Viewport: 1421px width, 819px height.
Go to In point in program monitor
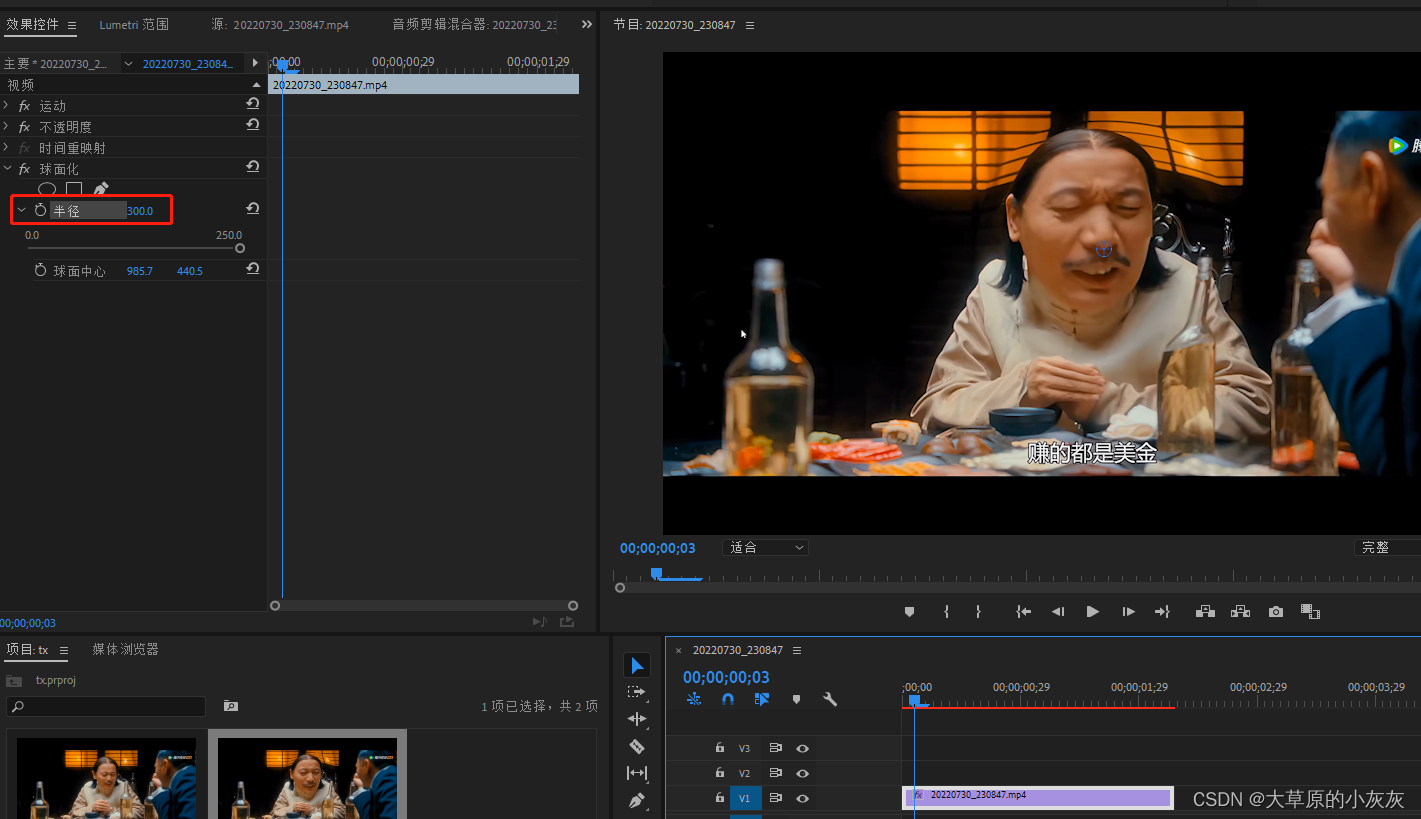point(1023,611)
